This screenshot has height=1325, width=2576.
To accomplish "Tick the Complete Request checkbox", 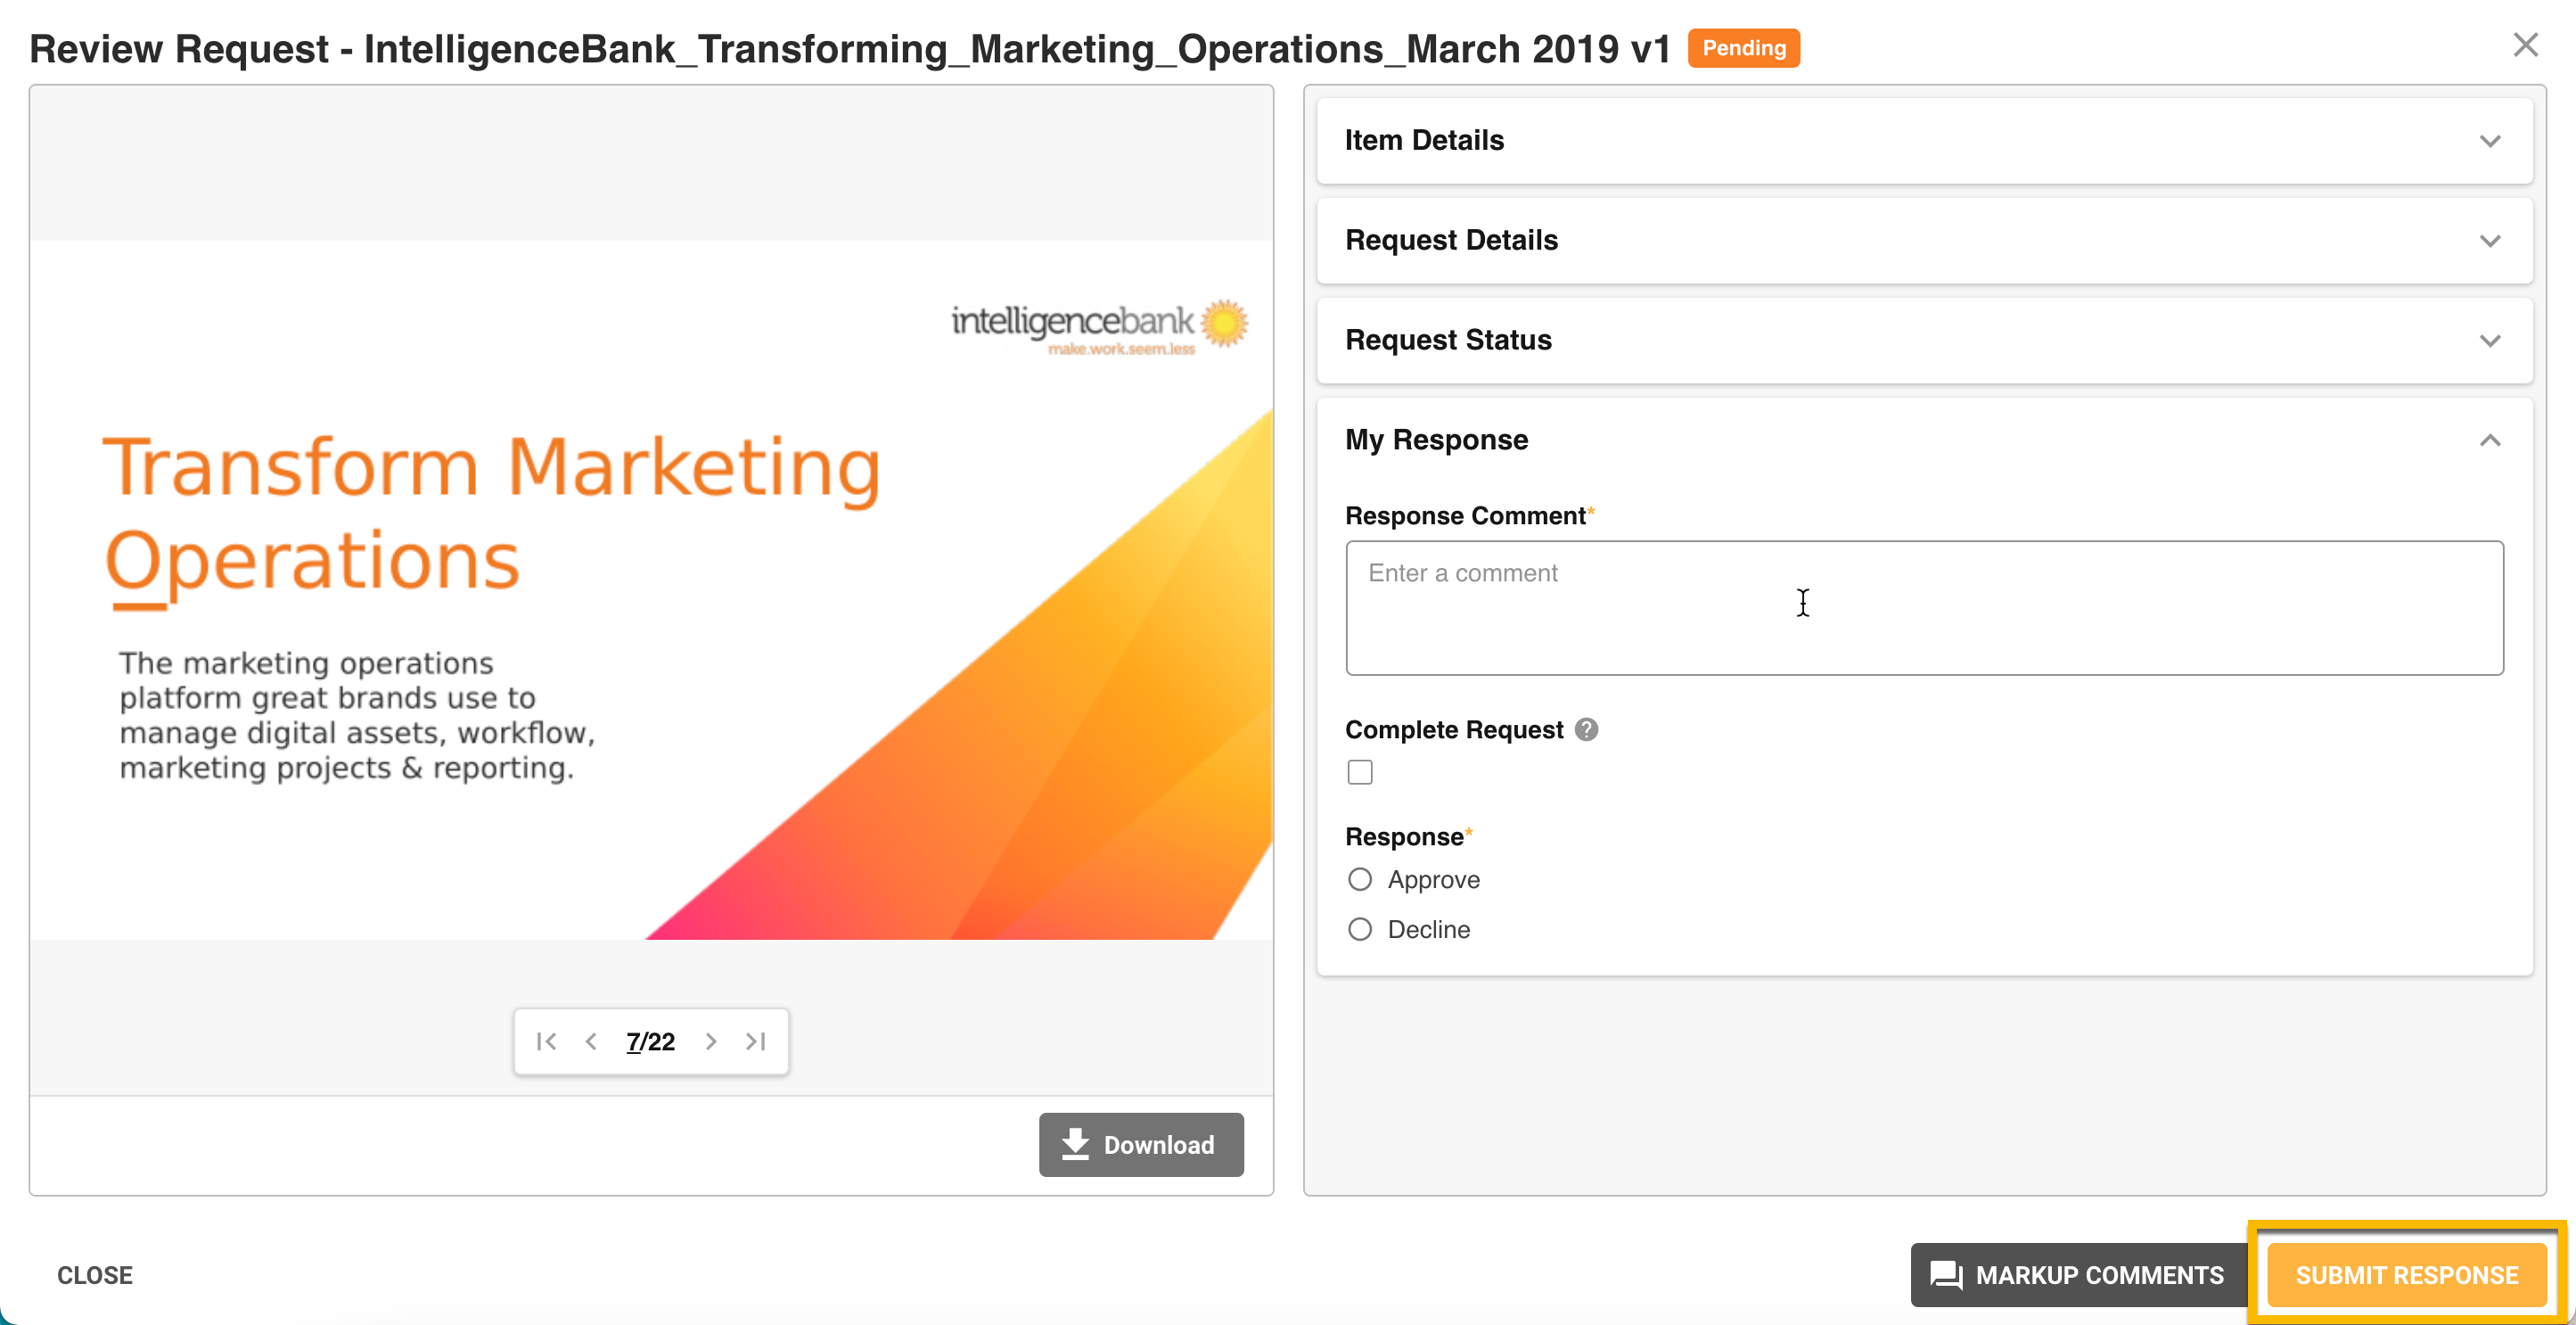I will pos(1359,772).
